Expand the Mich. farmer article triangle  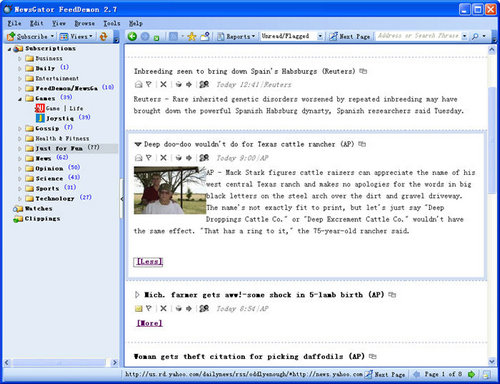pyautogui.click(x=137, y=295)
